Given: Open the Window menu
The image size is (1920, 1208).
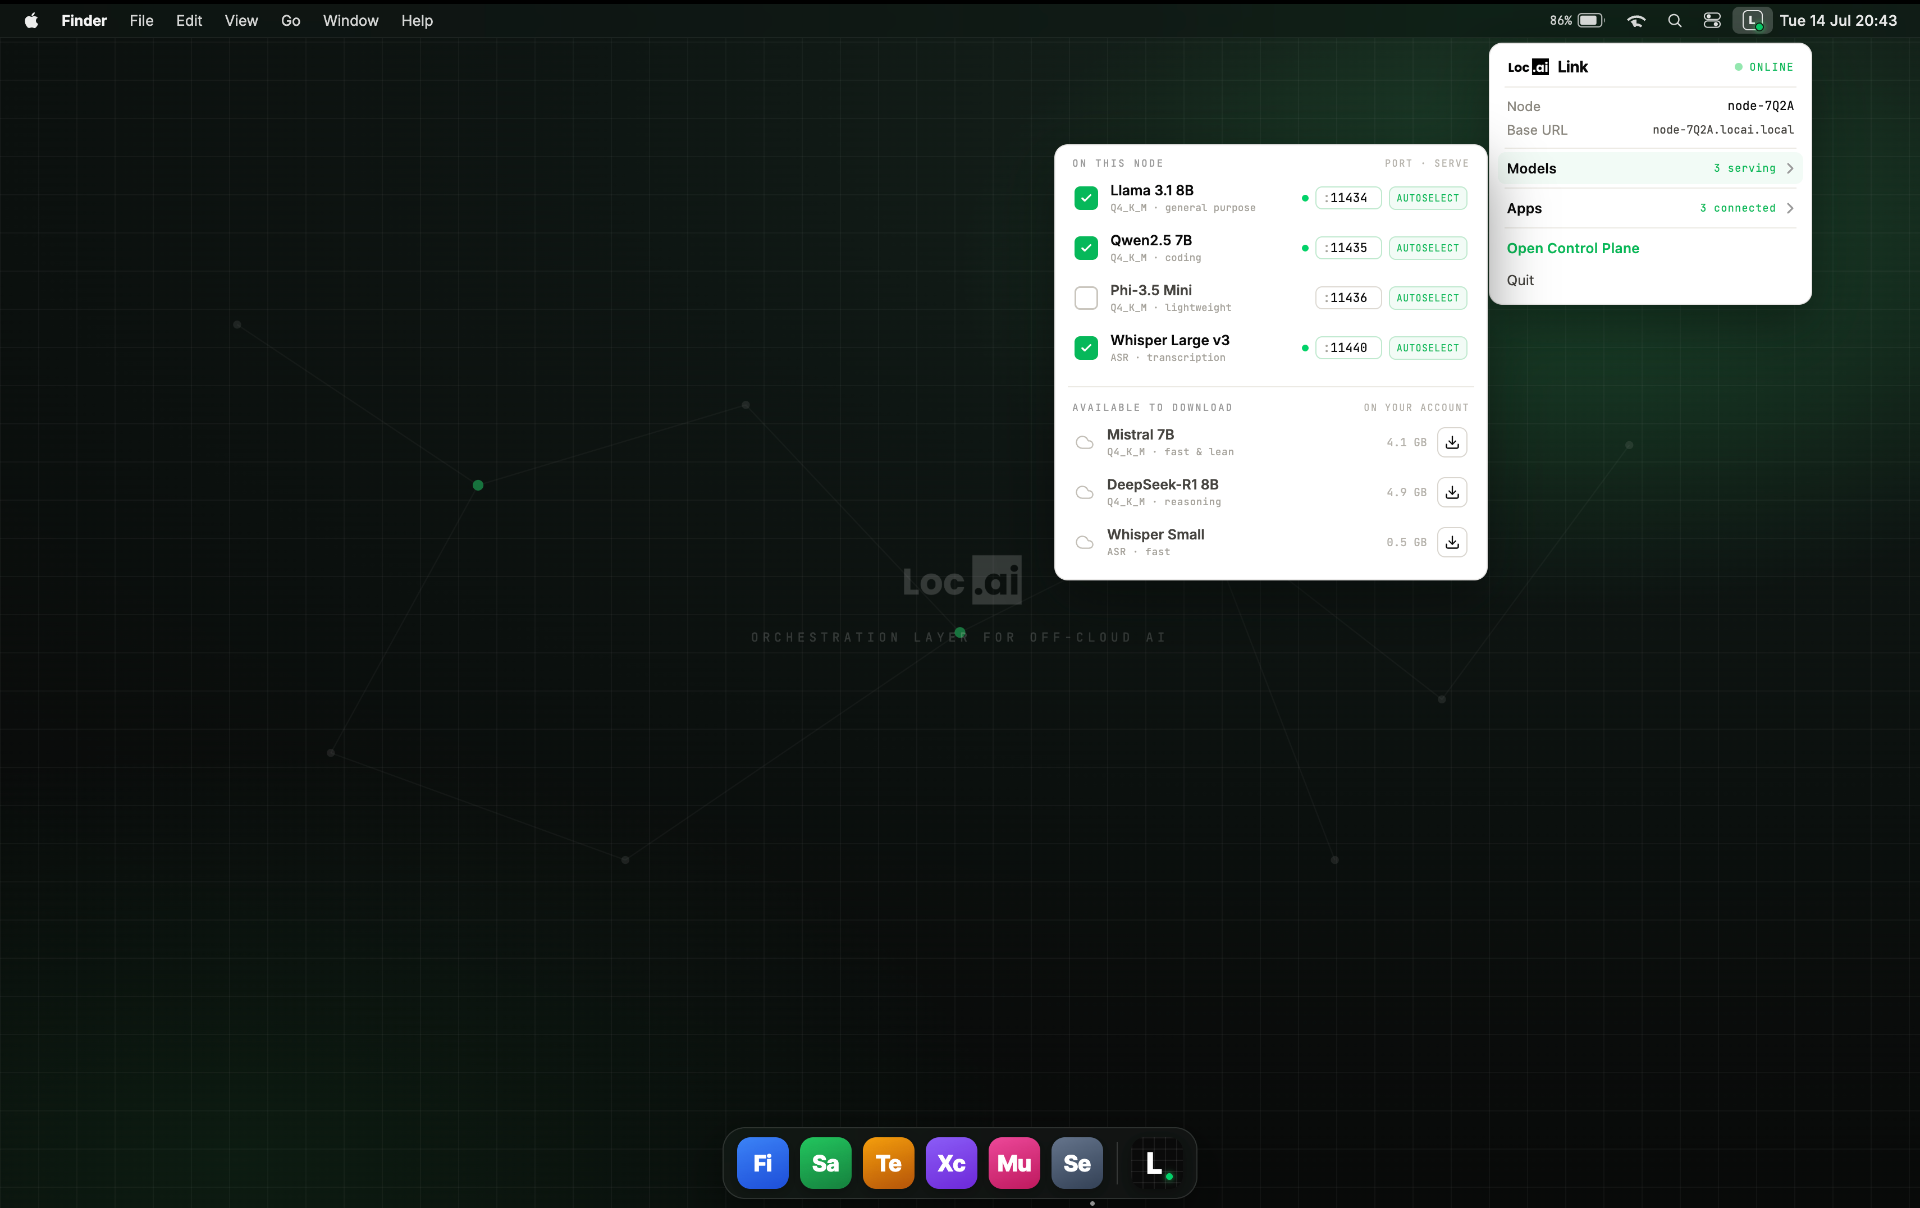Looking at the screenshot, I should [x=350, y=20].
